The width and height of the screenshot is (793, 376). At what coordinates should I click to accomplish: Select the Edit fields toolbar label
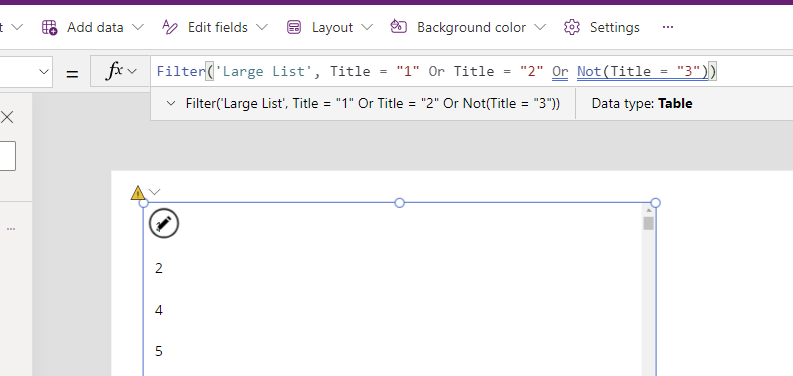[217, 27]
